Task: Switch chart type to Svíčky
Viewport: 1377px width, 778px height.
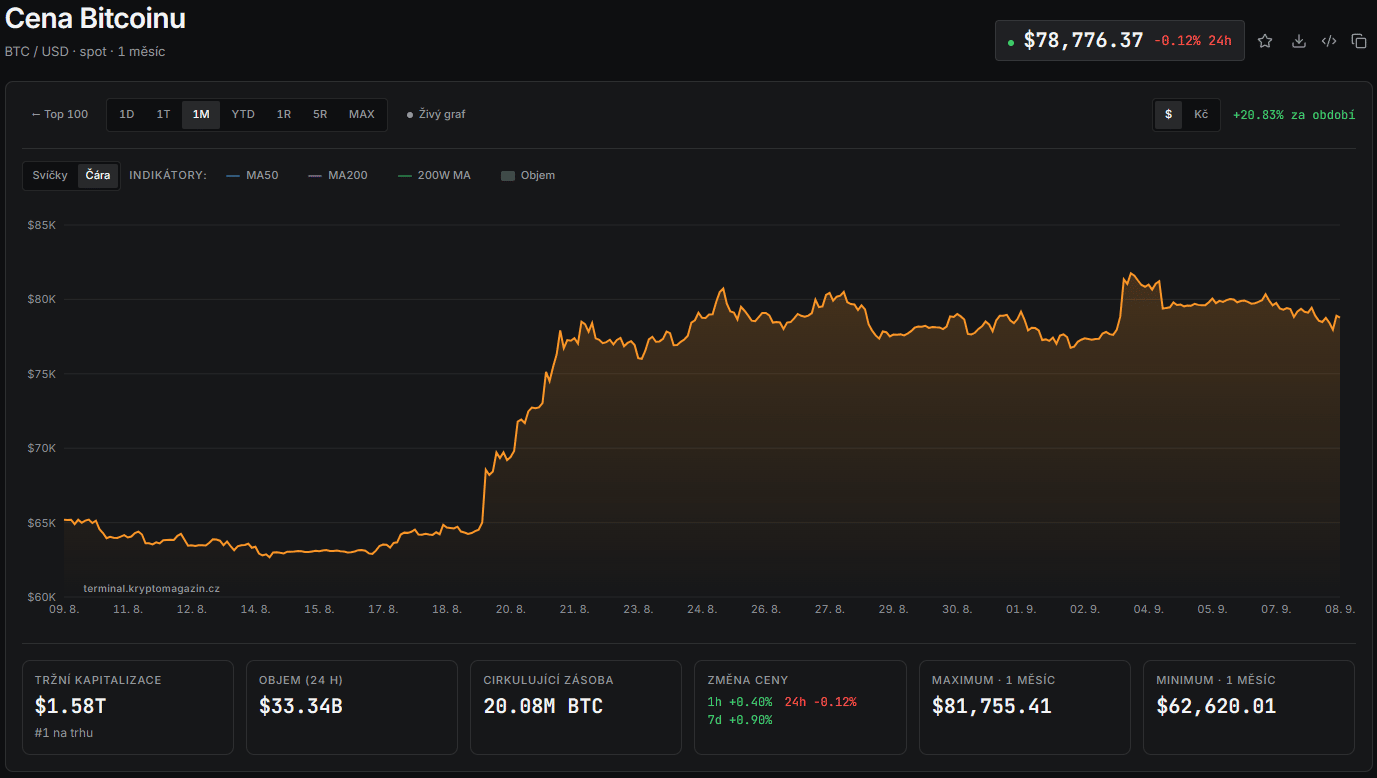Action: (50, 175)
